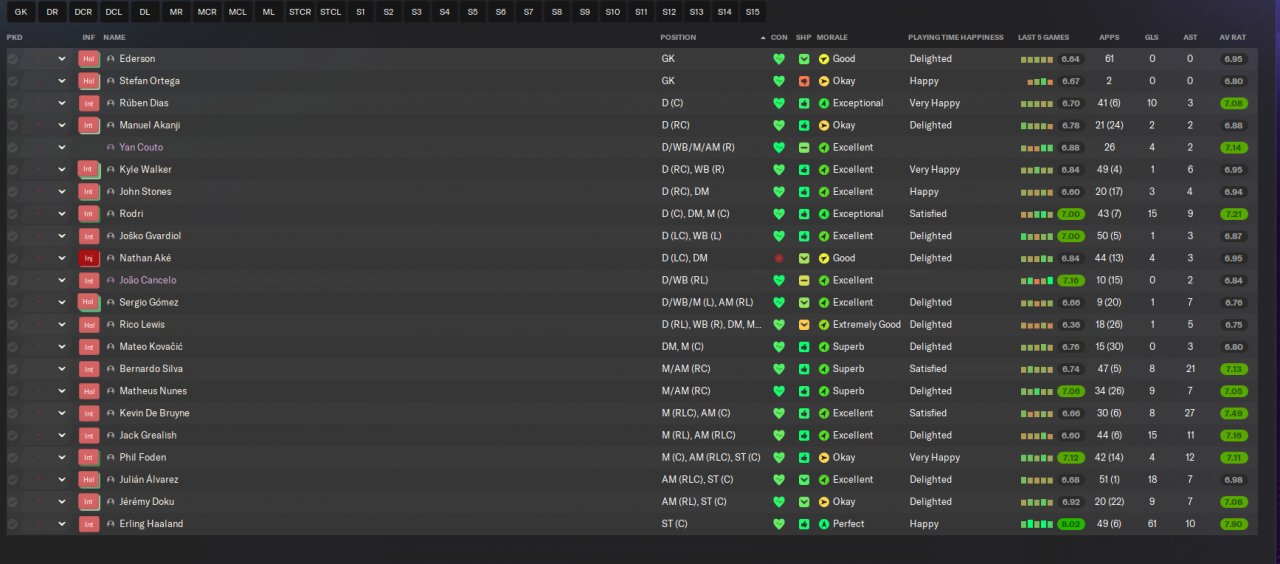Click Bernardo Silva's match sharpness icon

tap(804, 369)
